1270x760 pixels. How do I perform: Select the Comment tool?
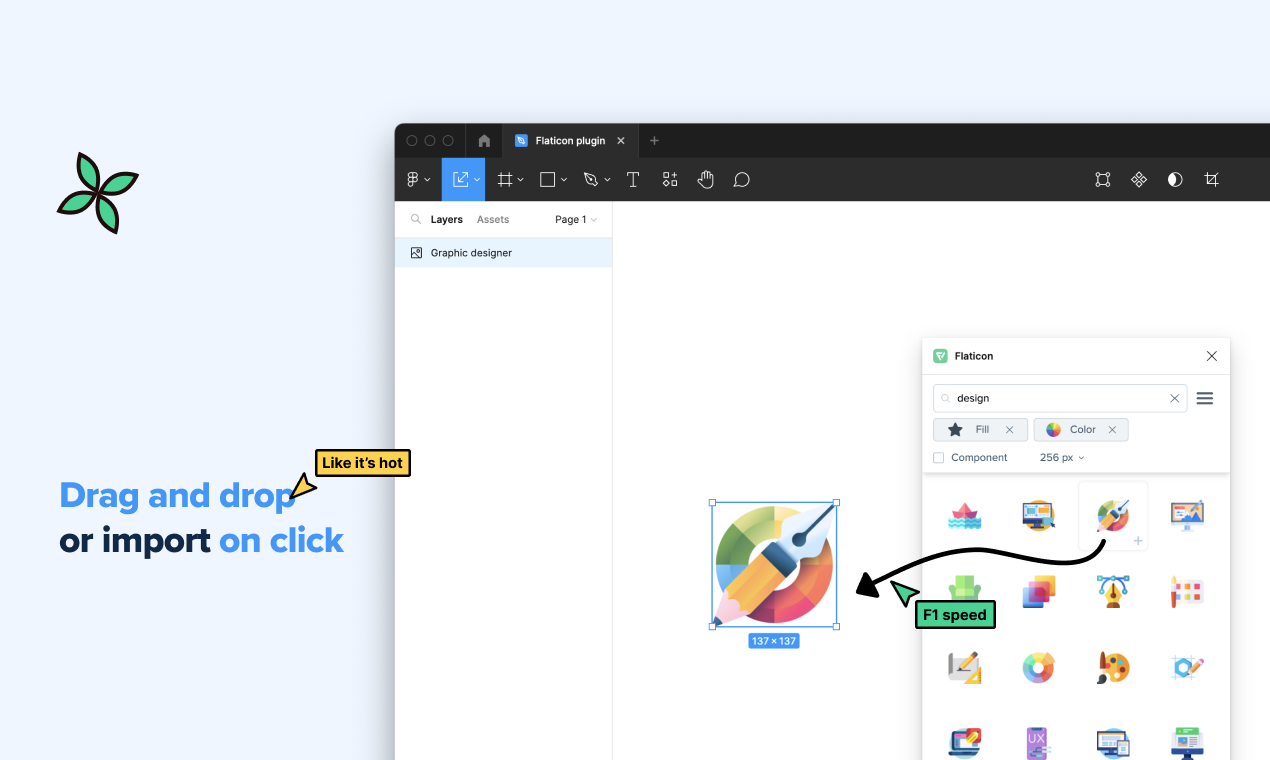(x=741, y=180)
